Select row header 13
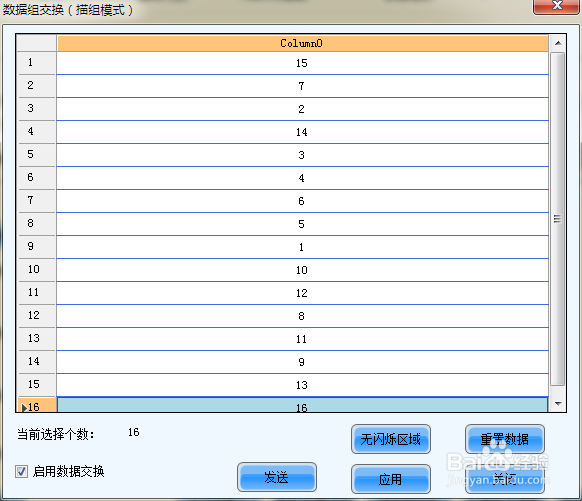Screen dimensions: 582x501 click(x=37, y=339)
